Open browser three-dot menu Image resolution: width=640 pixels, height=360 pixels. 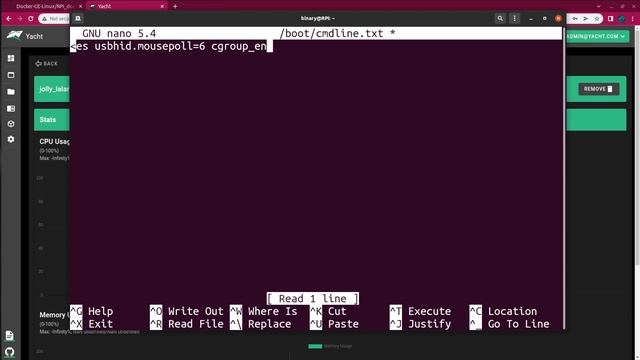[x=633, y=19]
